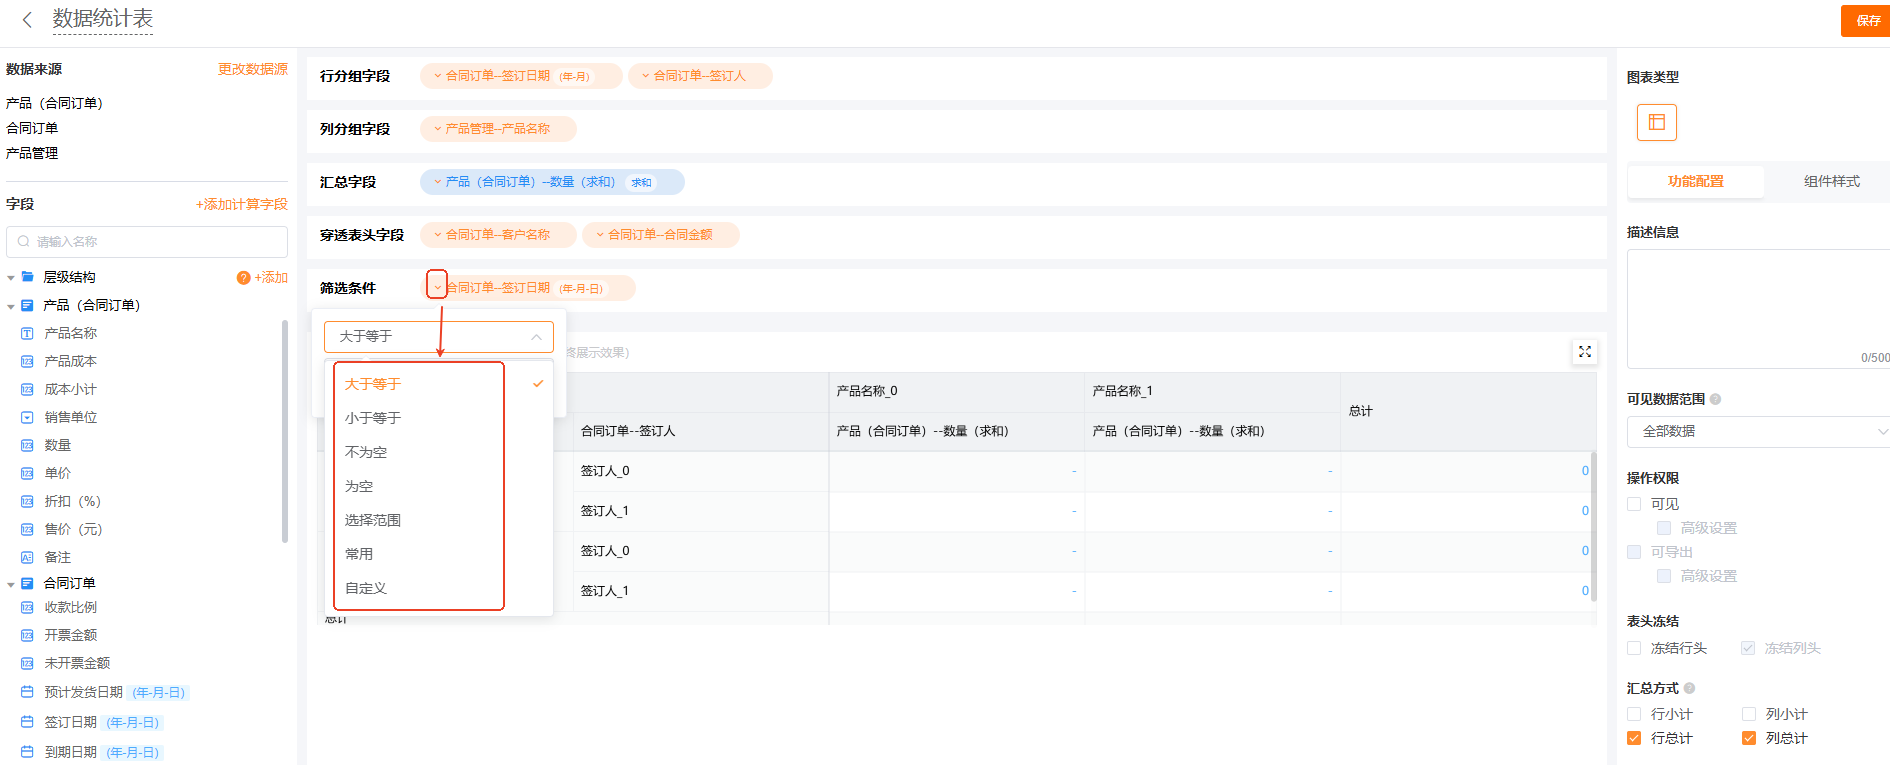
Task: Click the orange help icon beside 层级结构
Action: [243, 278]
